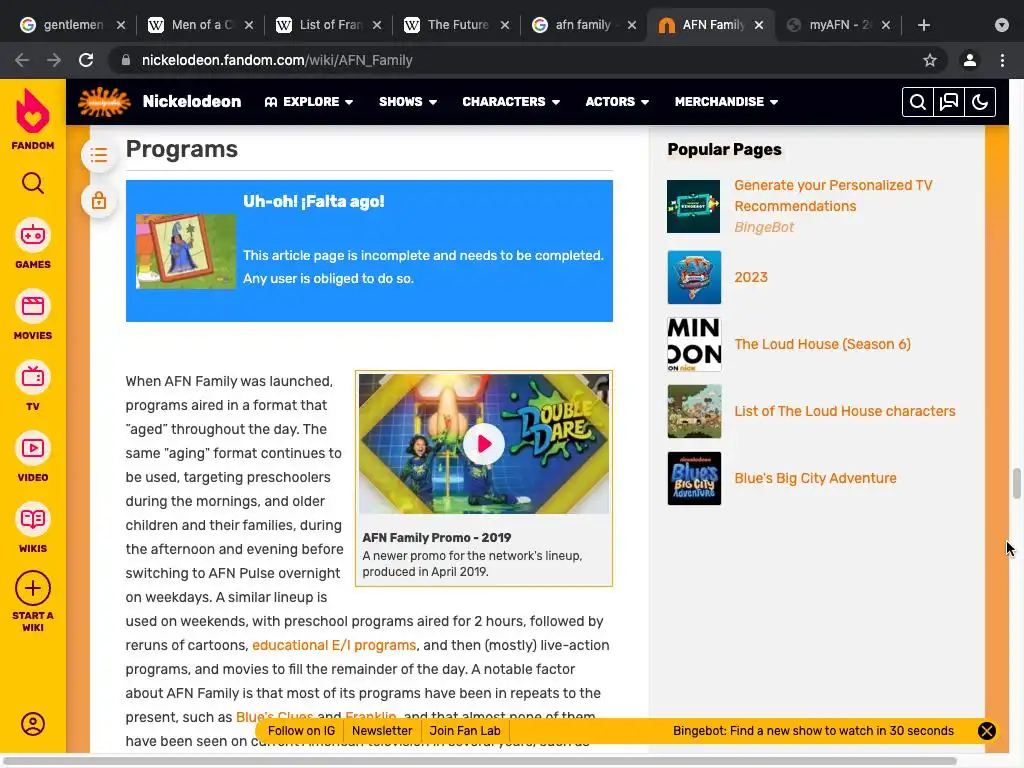Open the 2023 popular page link
Screen dimensions: 1024x768
coord(750,277)
